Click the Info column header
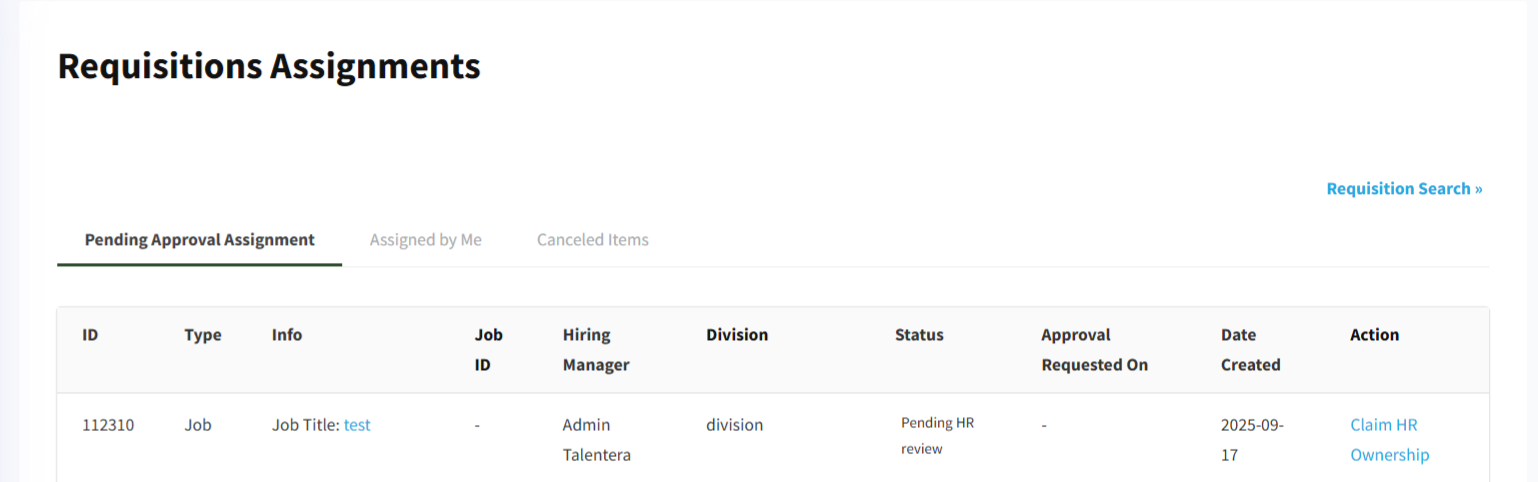Viewport: 1538px width, 482px height. click(287, 335)
